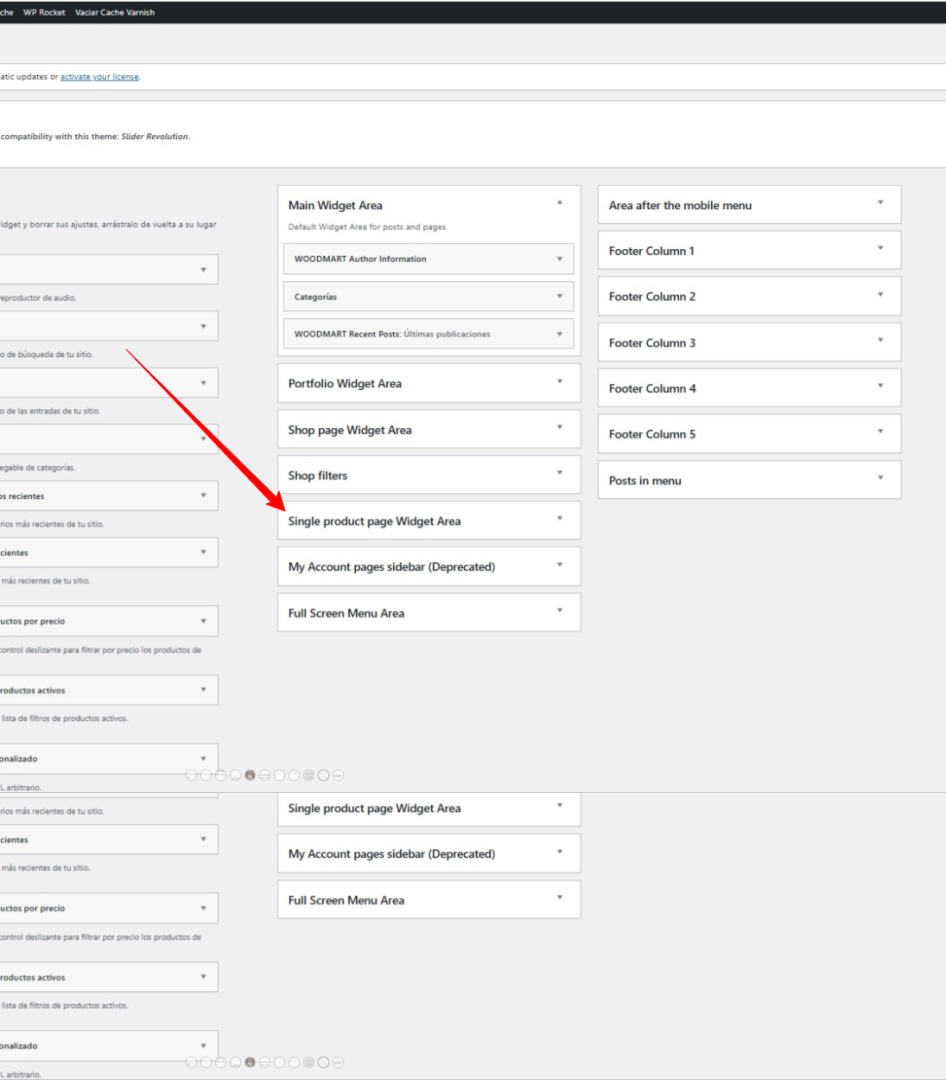Expand the Categorías widget settings
This screenshot has width=946, height=1080.
click(x=559, y=297)
